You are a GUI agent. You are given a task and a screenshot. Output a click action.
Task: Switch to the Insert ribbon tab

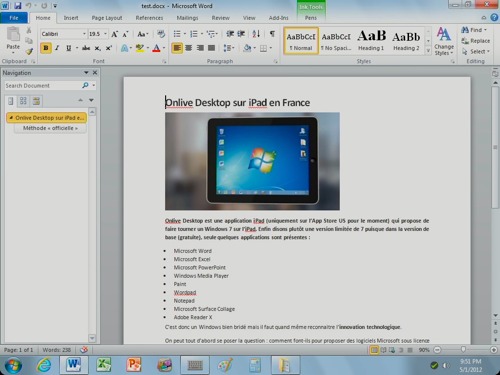point(71,18)
